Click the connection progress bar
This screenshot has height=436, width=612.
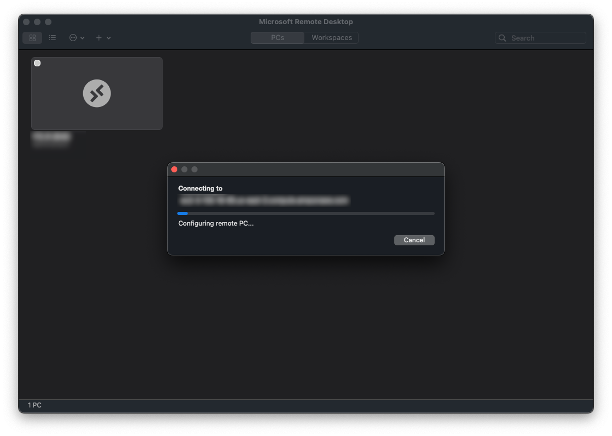point(306,214)
